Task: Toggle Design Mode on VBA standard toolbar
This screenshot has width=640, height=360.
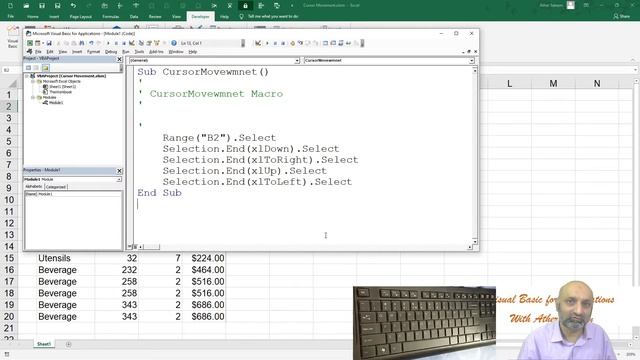Action: coord(131,43)
